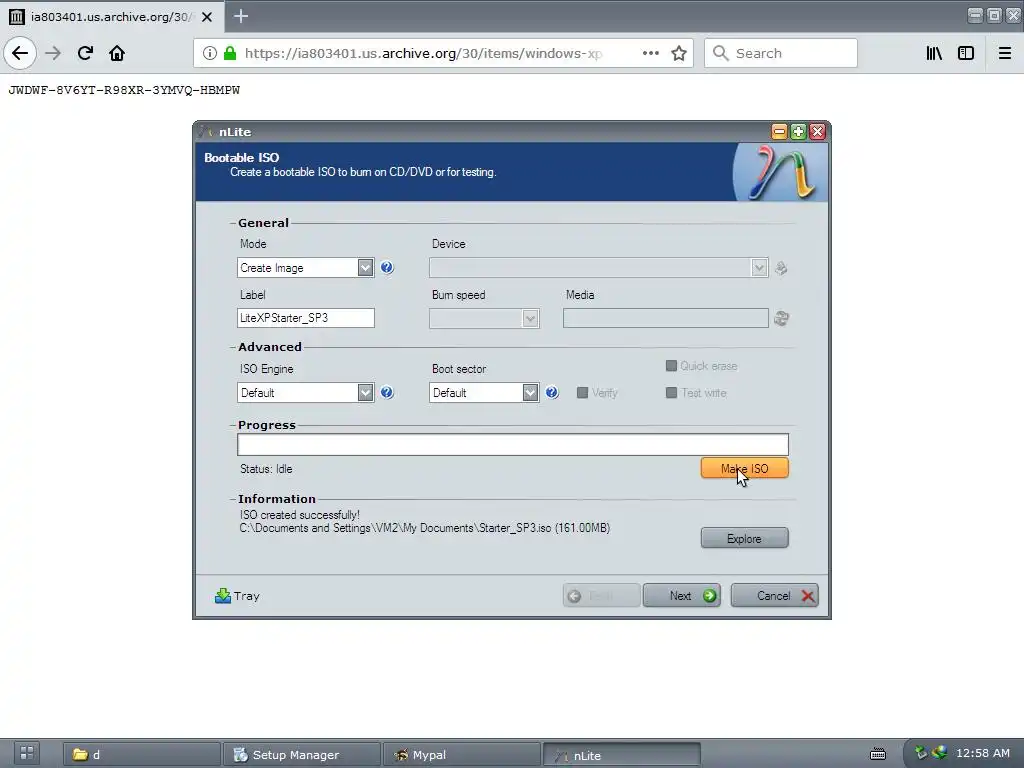The image size is (1024, 768).
Task: Send nLite to Tray
Action: (x=237, y=596)
